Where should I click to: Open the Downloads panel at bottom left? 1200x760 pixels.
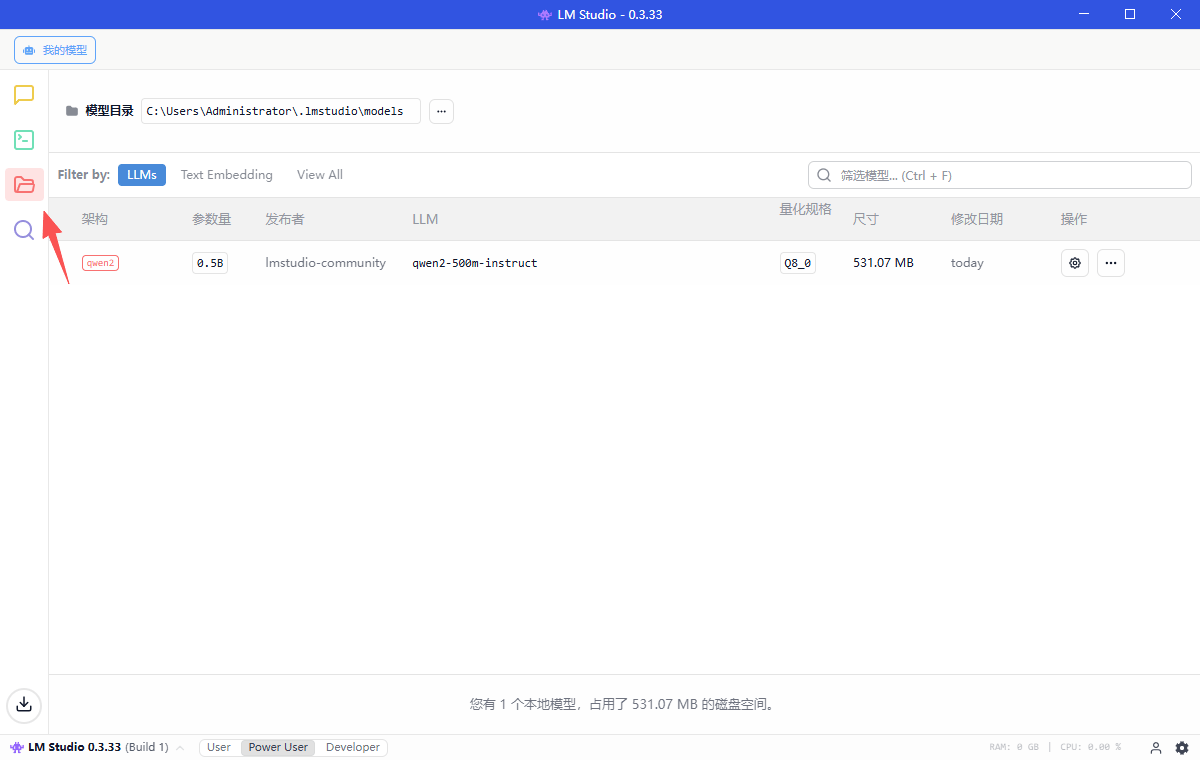click(x=24, y=705)
